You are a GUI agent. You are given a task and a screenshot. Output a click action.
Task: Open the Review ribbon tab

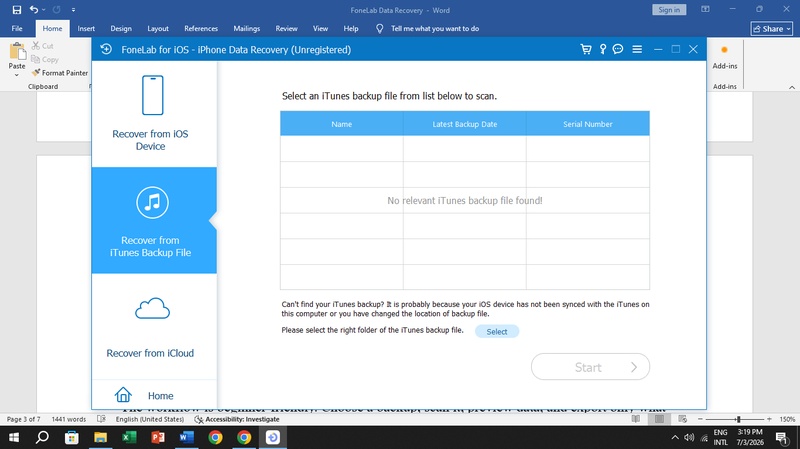click(x=286, y=29)
